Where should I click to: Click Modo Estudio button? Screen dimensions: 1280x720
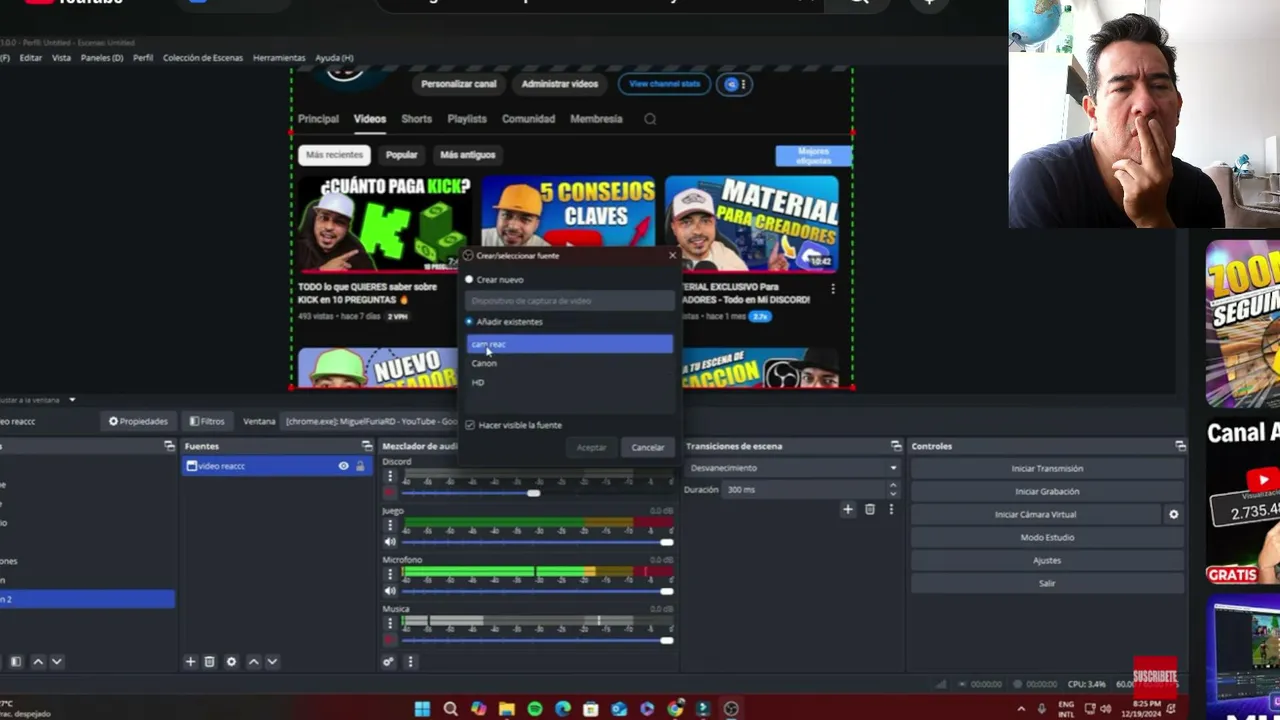(1047, 537)
